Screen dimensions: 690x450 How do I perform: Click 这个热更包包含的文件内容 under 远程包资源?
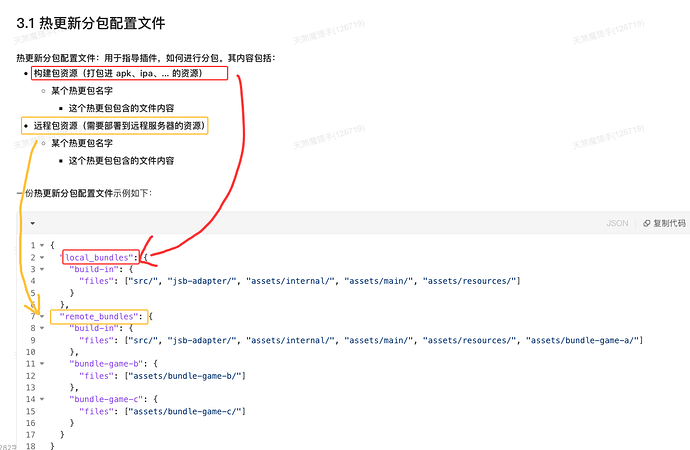coord(121,161)
